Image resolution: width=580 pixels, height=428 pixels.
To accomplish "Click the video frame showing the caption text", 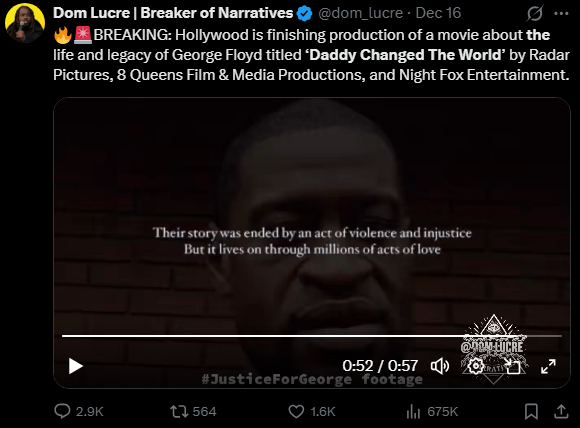I will [312, 243].
